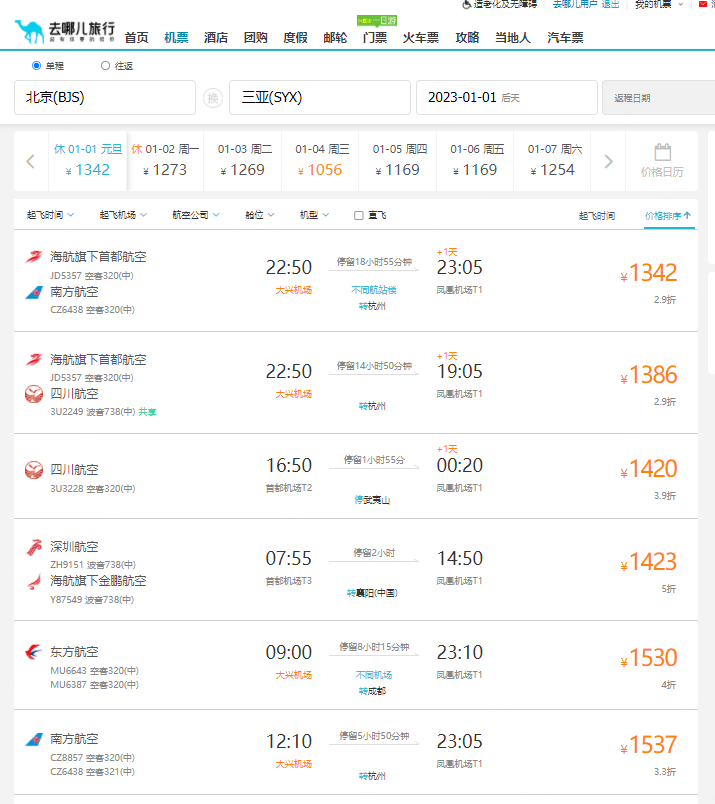Expand 舱位 cabin class dropdown
The height and width of the screenshot is (804, 715).
click(x=260, y=215)
